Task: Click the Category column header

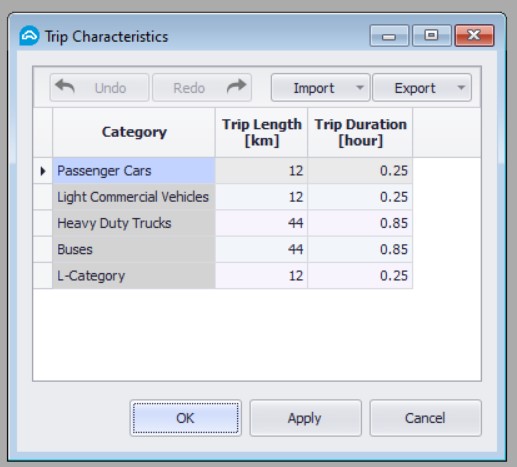Action: (x=134, y=132)
